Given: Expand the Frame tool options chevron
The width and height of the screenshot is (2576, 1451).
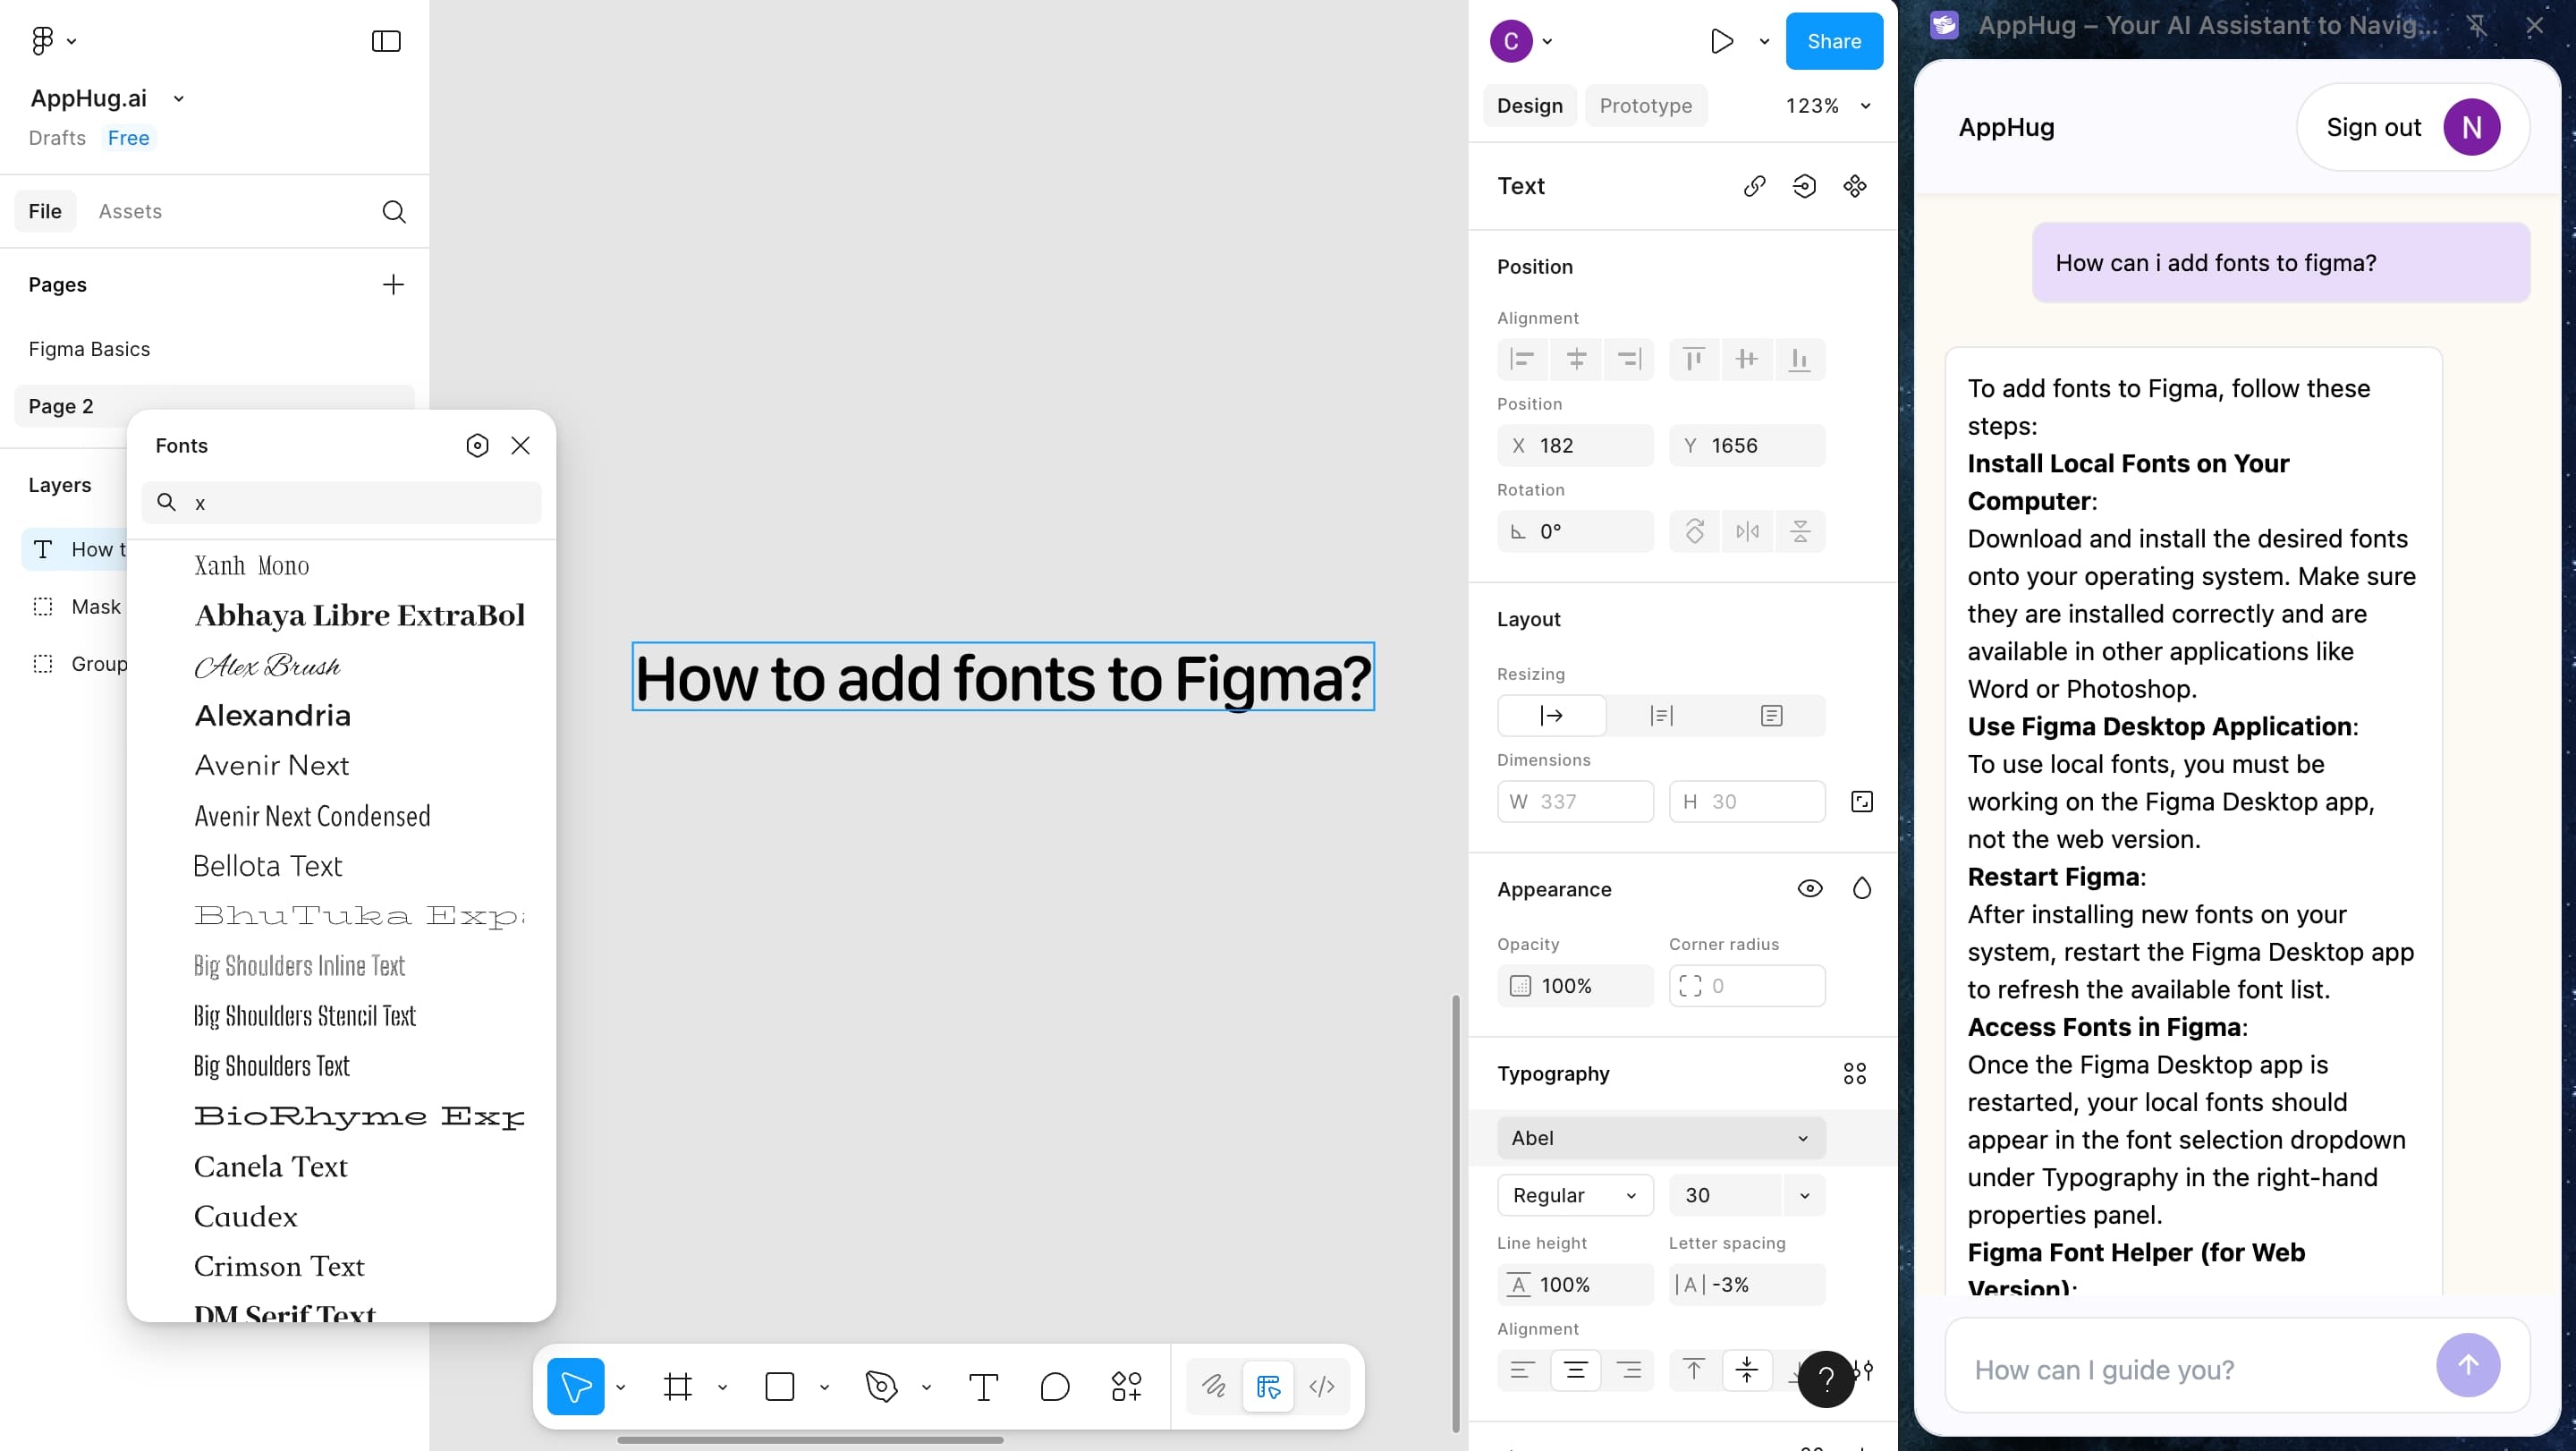Looking at the screenshot, I should pos(722,1387).
